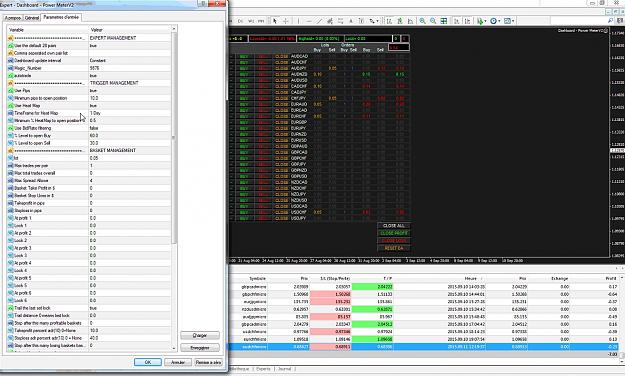Viewport: 625px width, 376px height.
Task: Click the Enregistrer button
Action: point(200,348)
